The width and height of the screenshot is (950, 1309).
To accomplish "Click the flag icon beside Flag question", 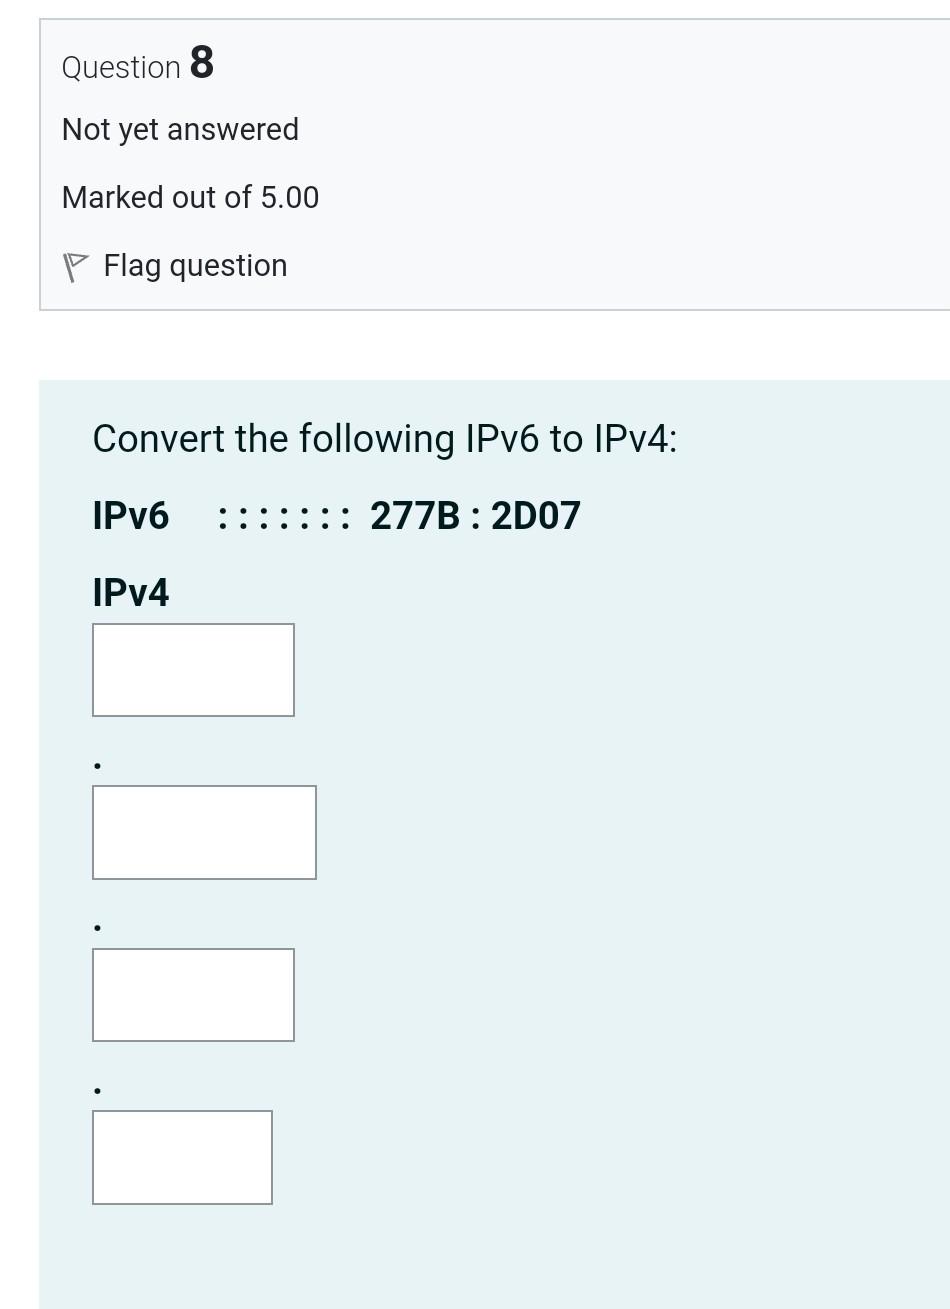I will point(76,266).
